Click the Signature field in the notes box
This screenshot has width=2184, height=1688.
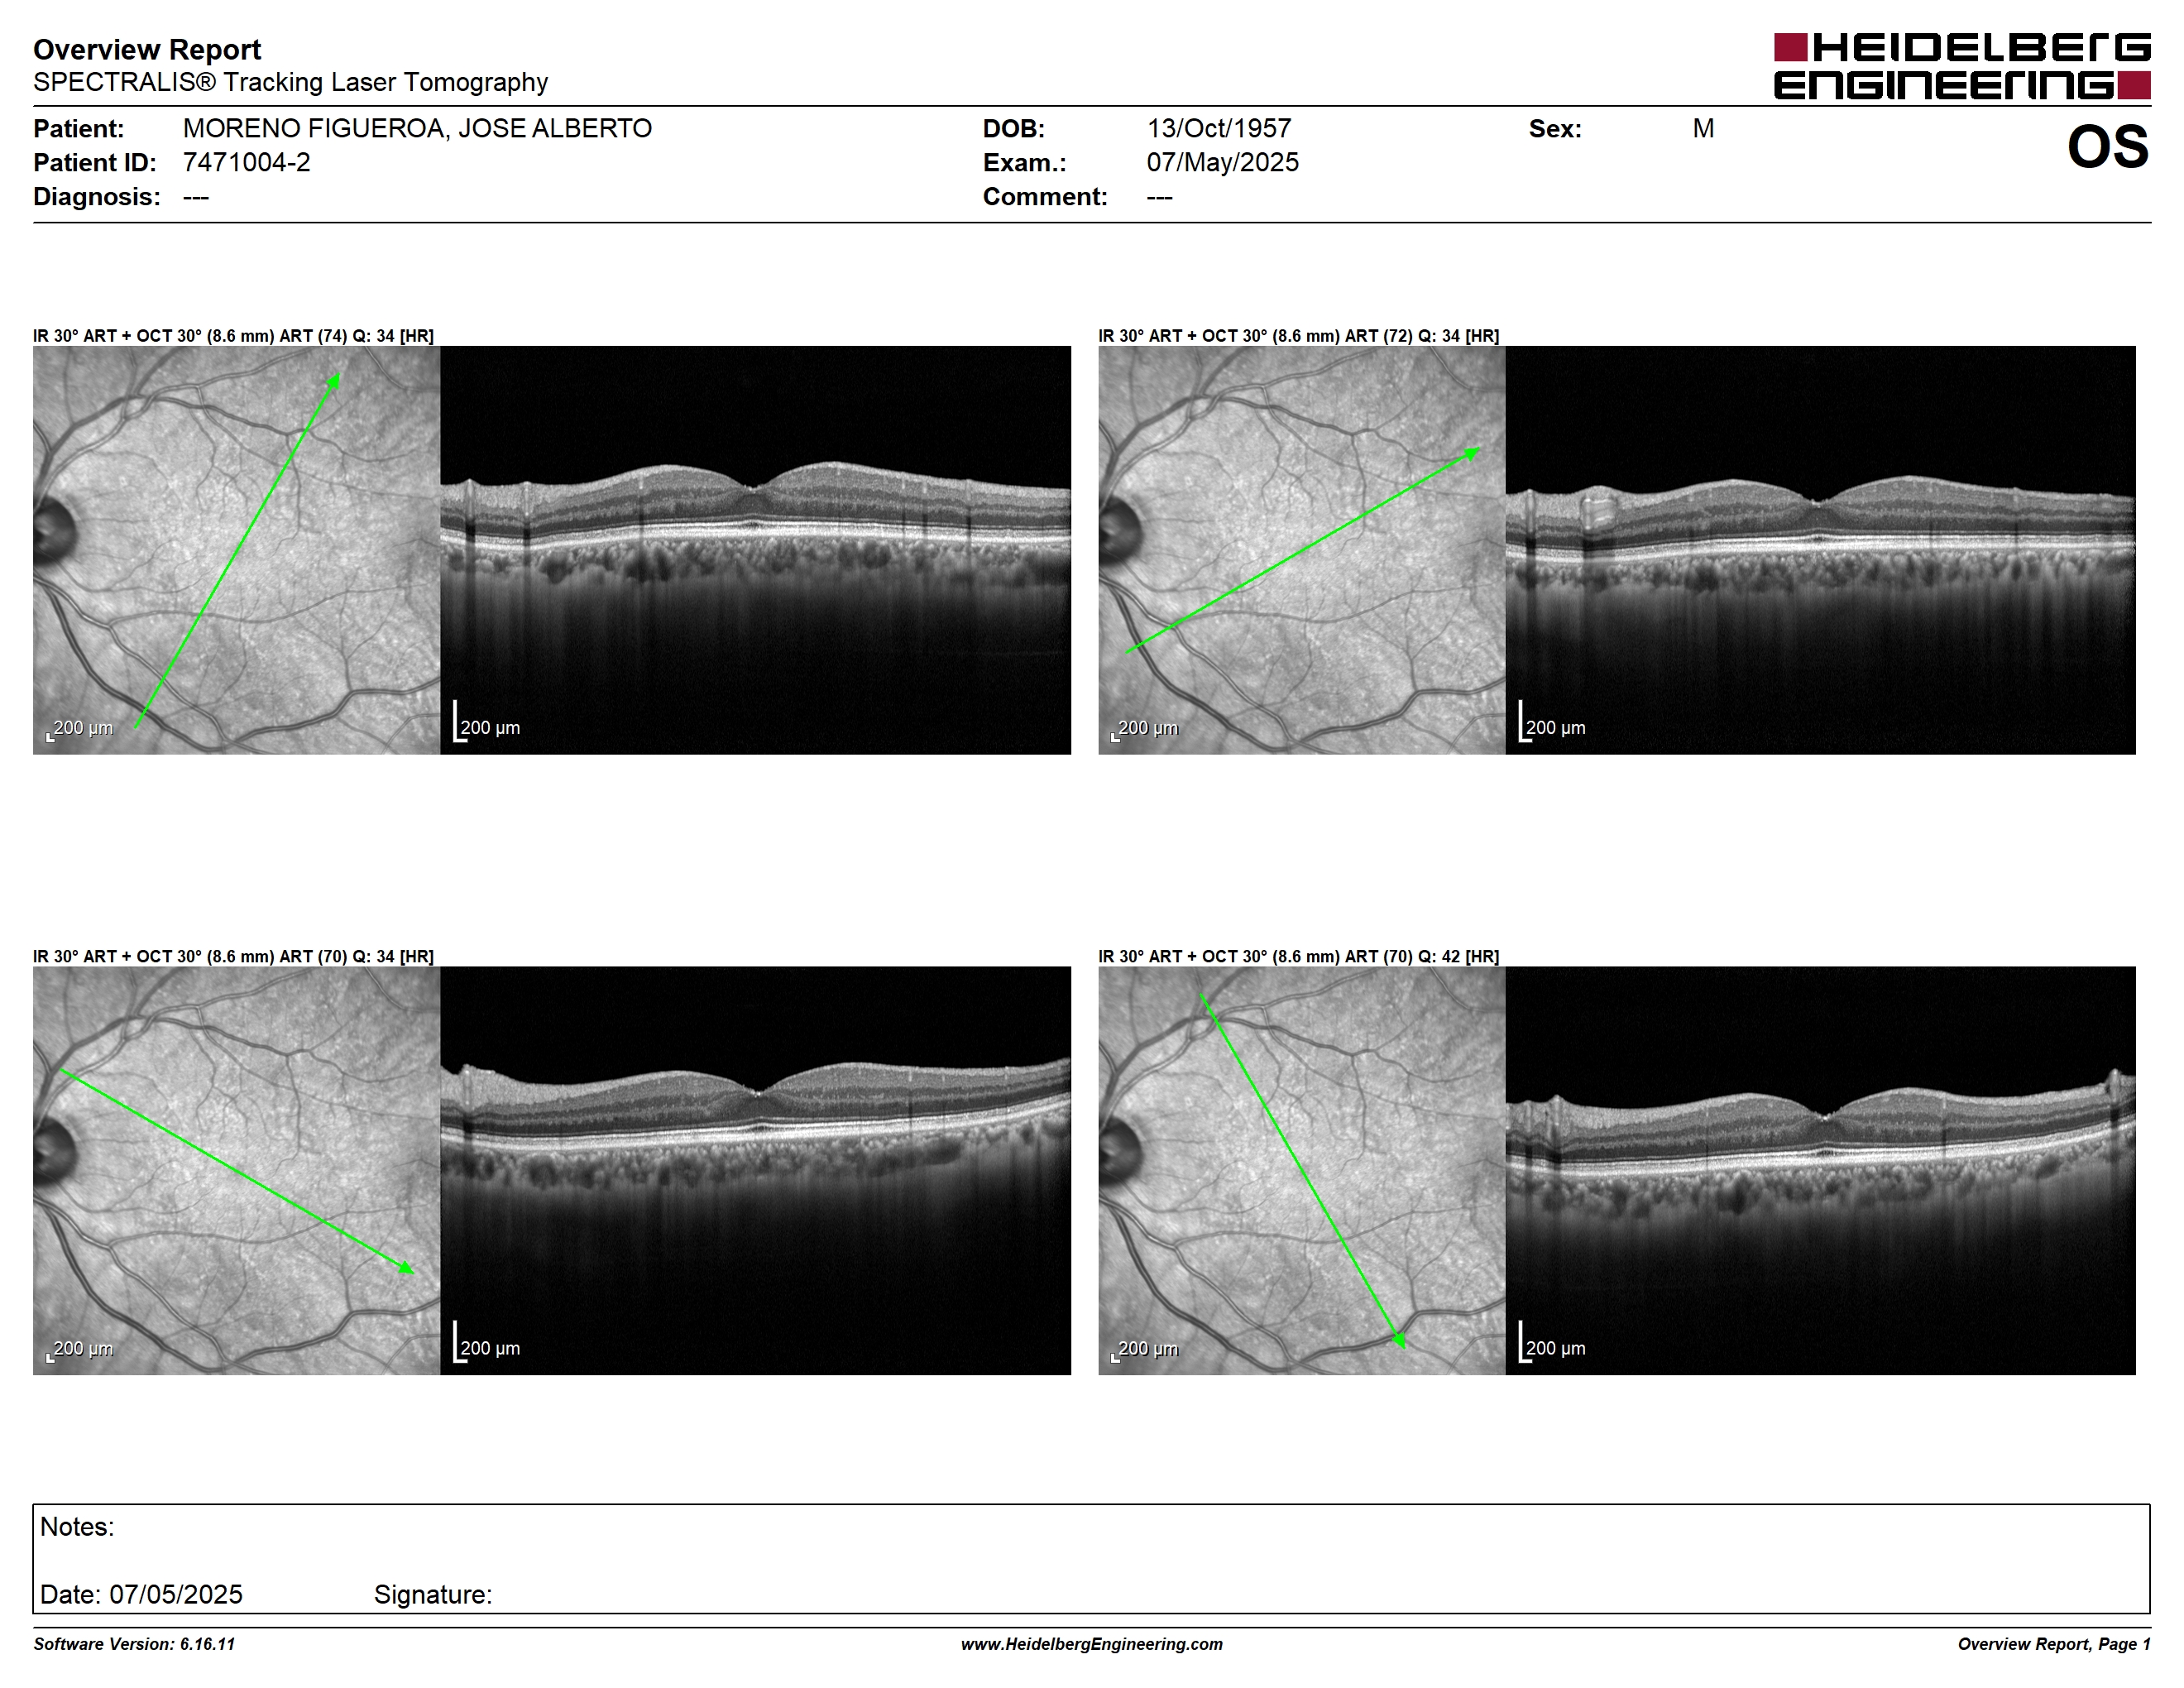pos(433,1594)
